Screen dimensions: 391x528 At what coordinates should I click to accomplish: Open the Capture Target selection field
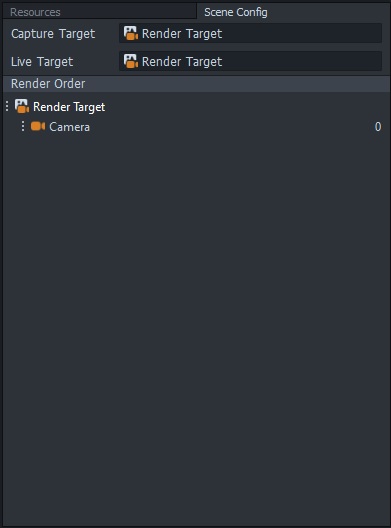[250, 33]
